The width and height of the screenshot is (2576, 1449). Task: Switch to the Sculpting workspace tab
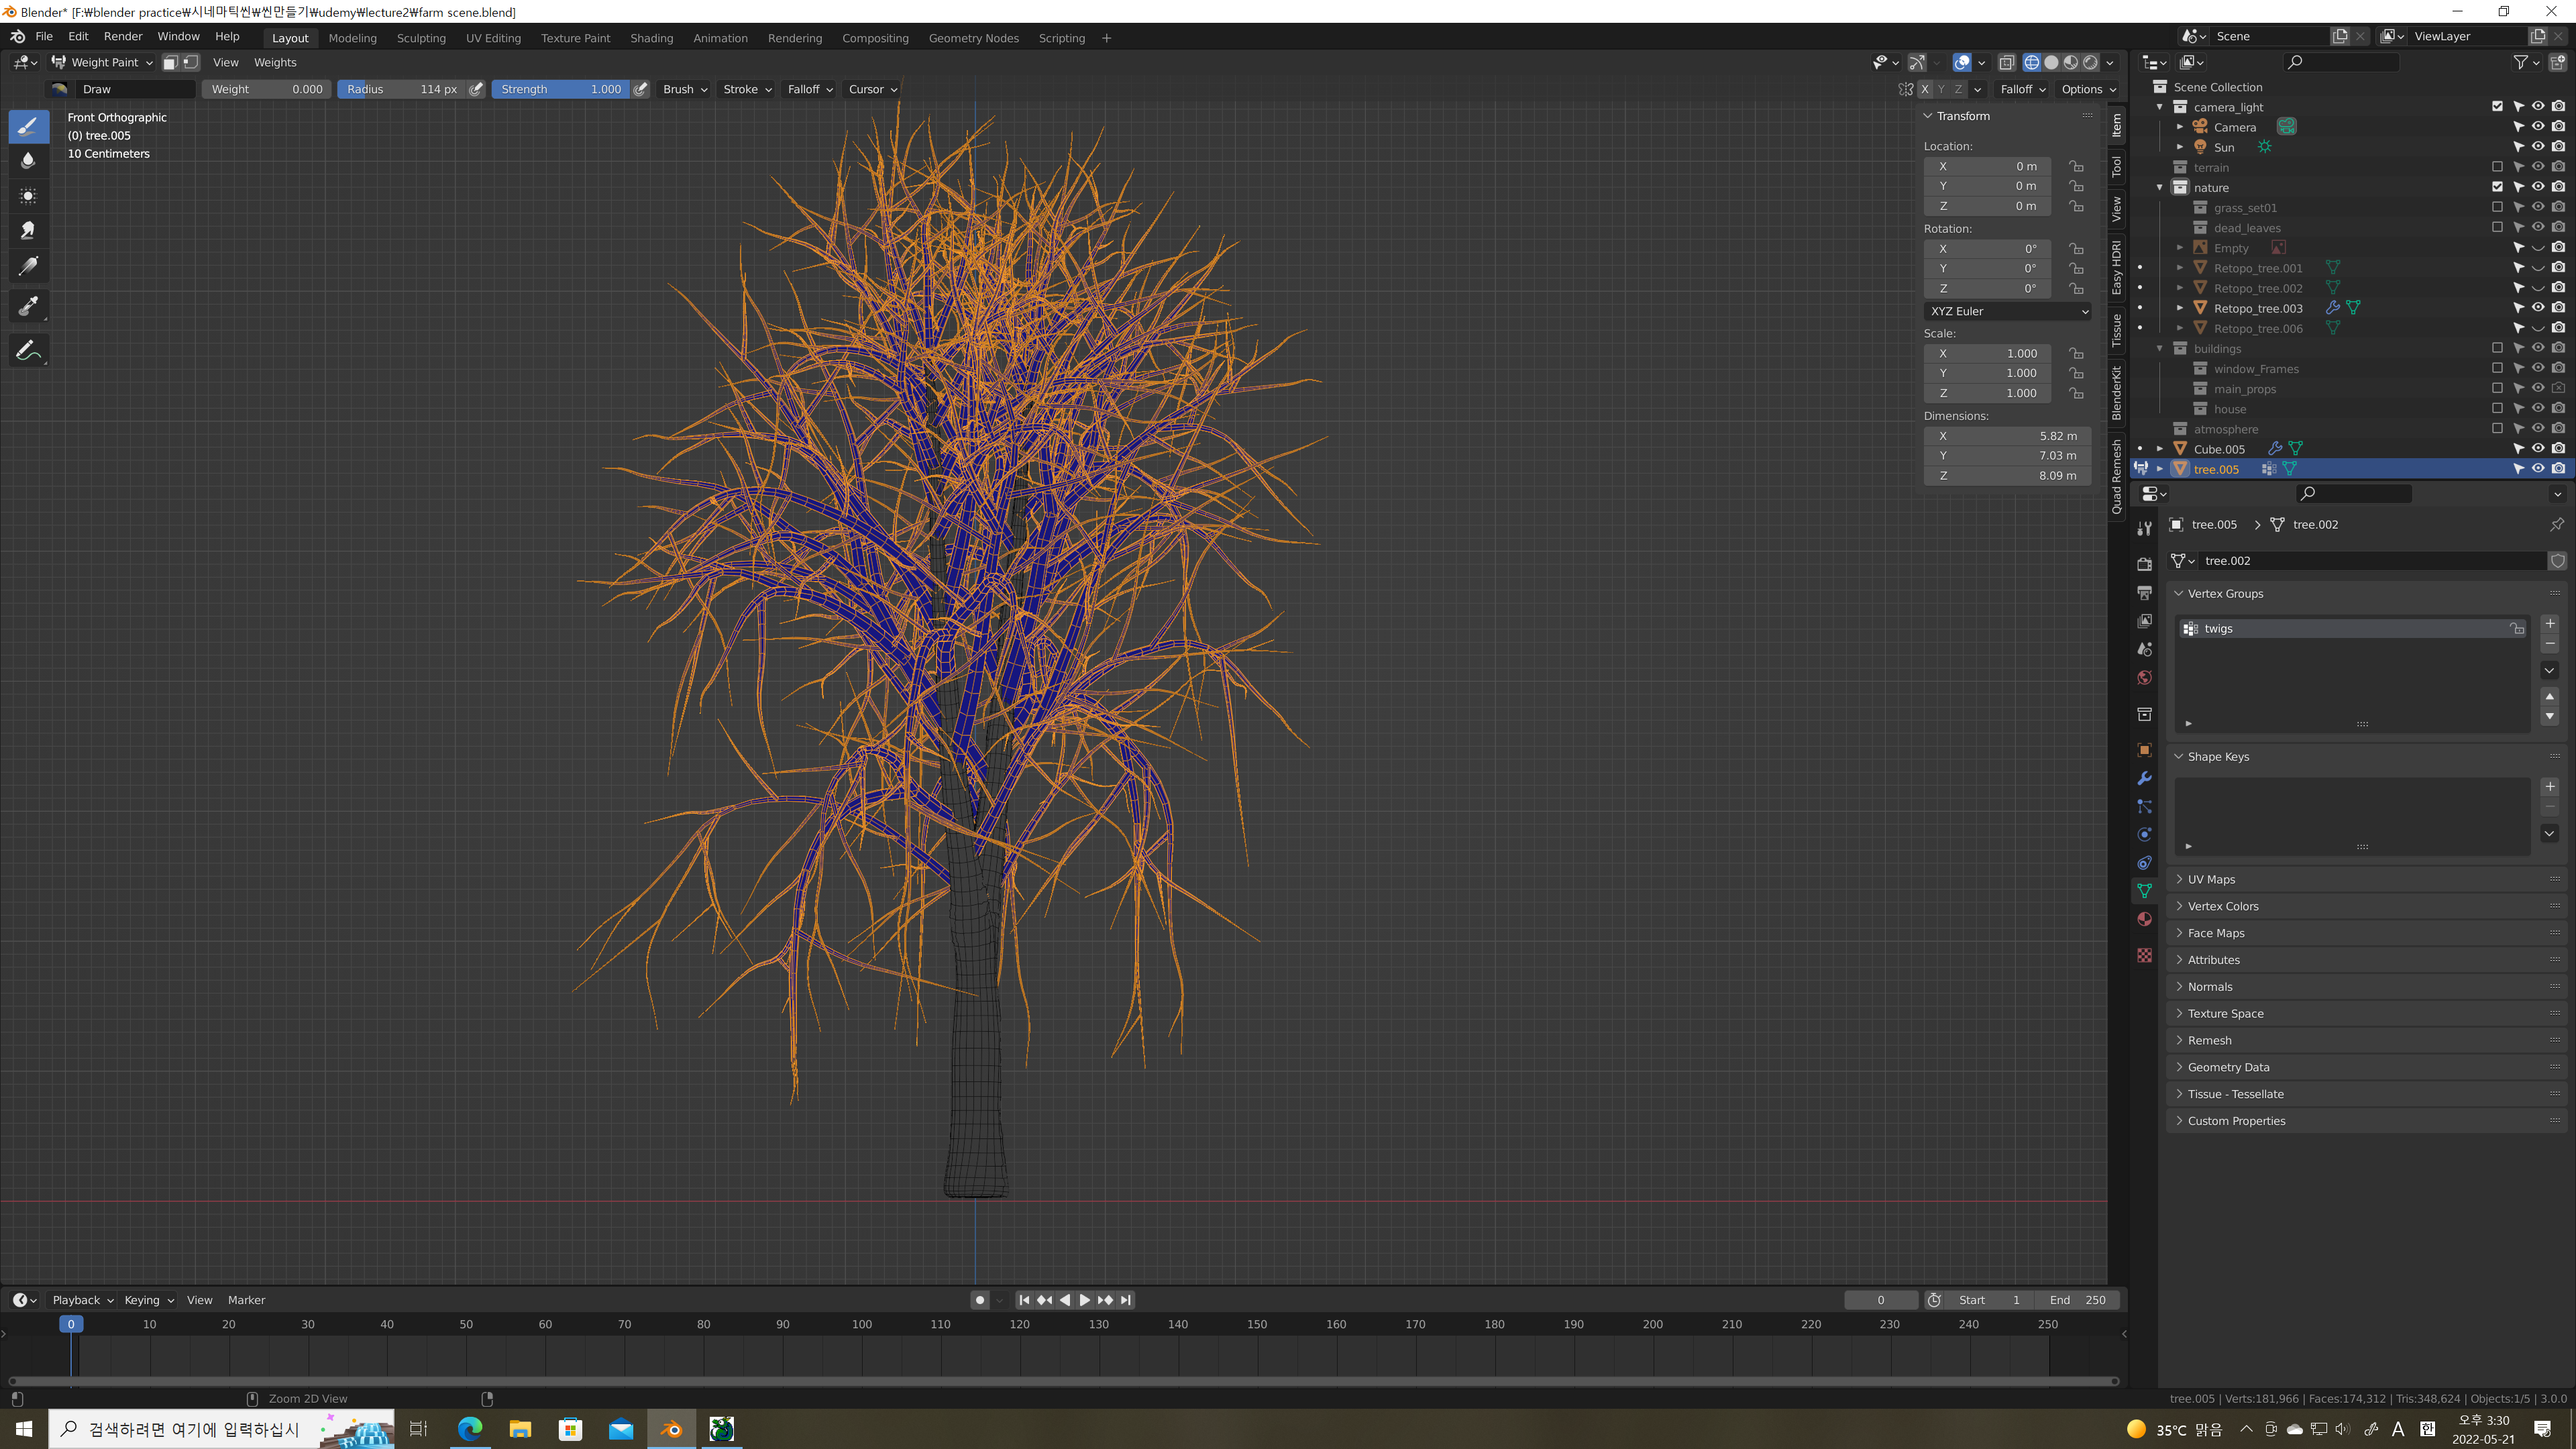(421, 38)
